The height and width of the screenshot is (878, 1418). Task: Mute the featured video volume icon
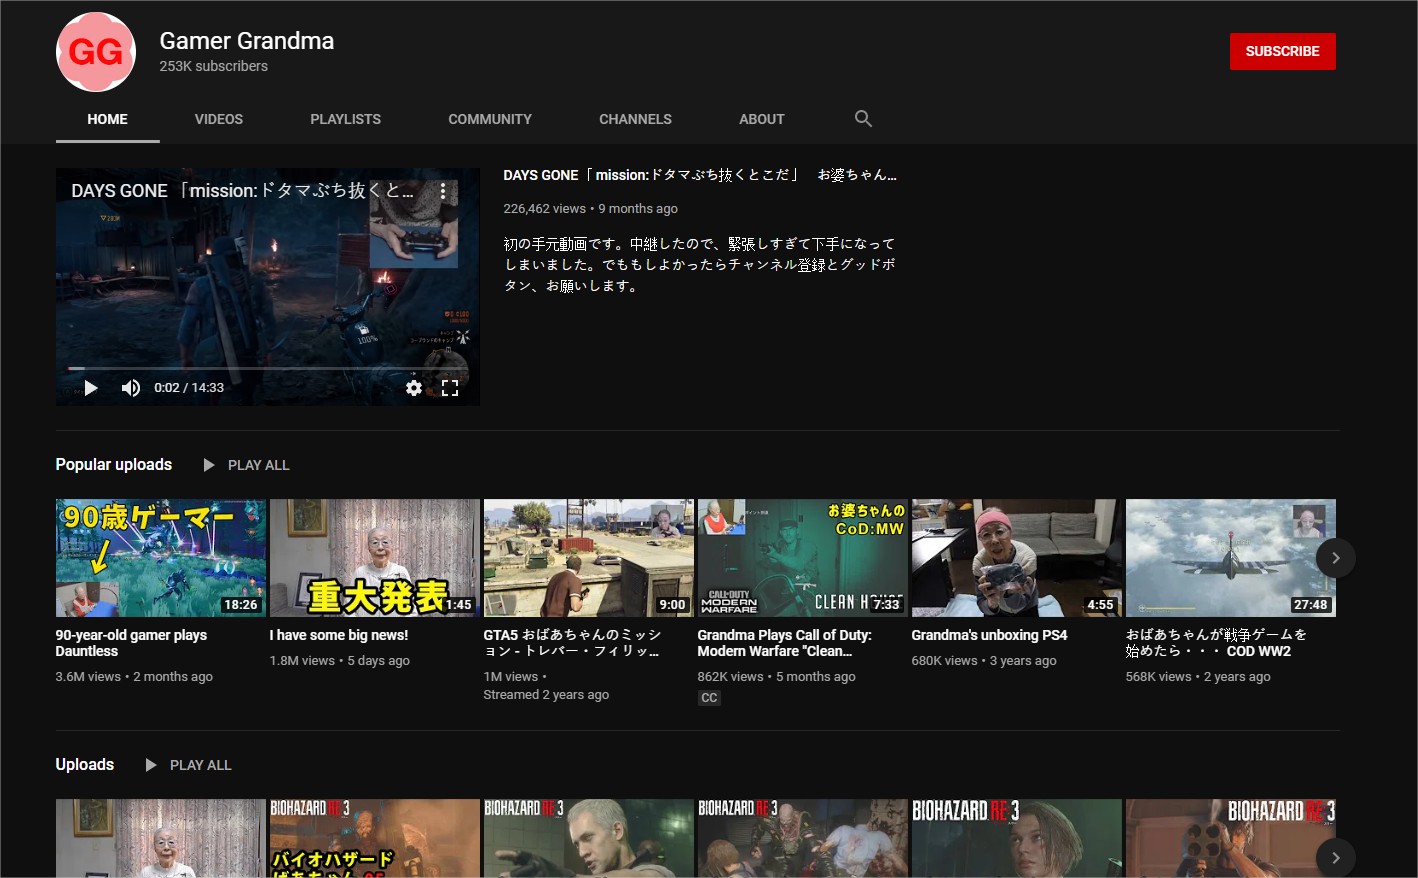131,388
